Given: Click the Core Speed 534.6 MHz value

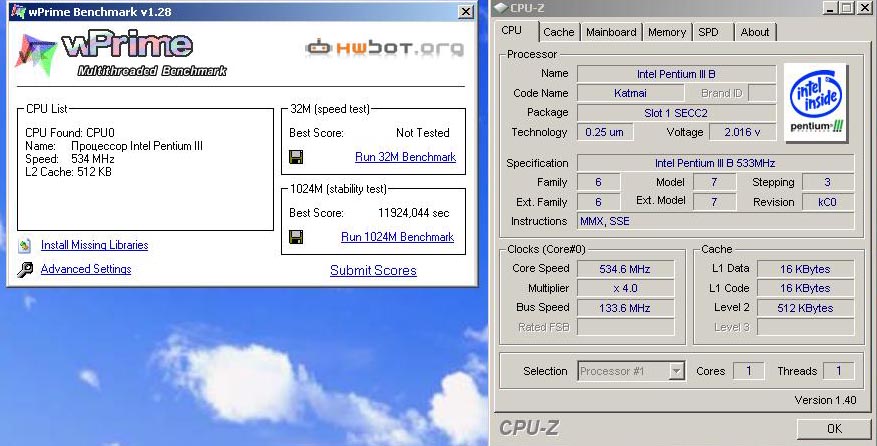Looking at the screenshot, I should [625, 269].
